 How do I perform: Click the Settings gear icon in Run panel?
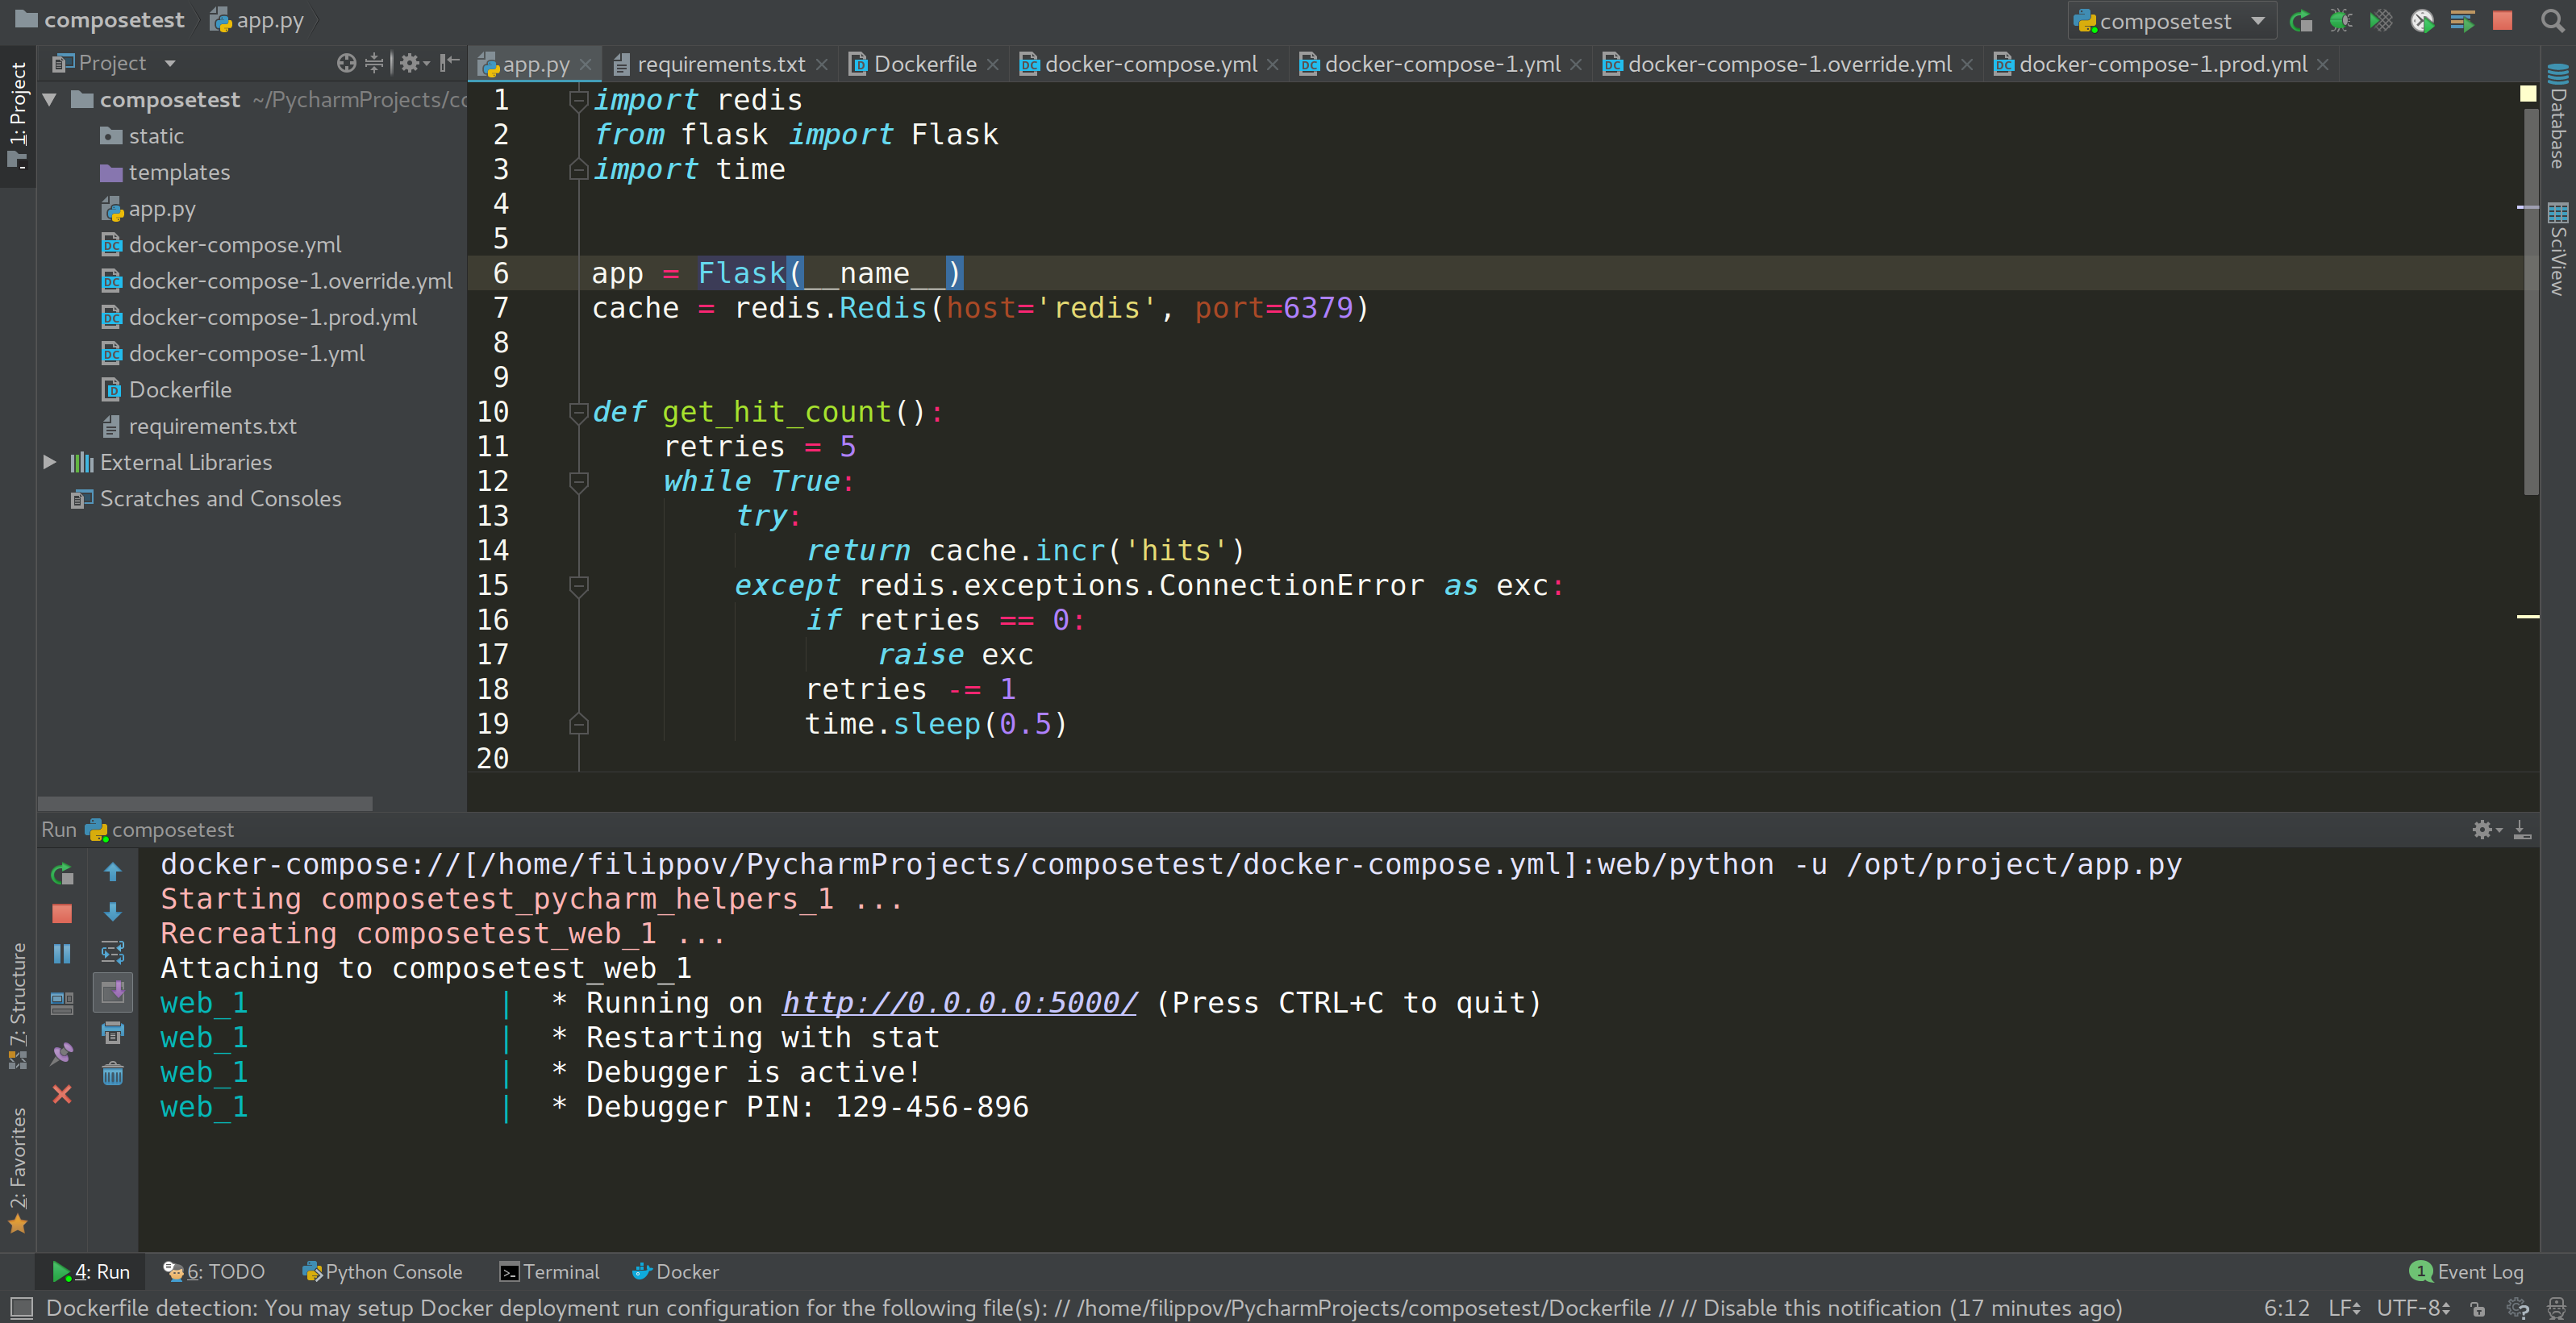pyautogui.click(x=2482, y=829)
